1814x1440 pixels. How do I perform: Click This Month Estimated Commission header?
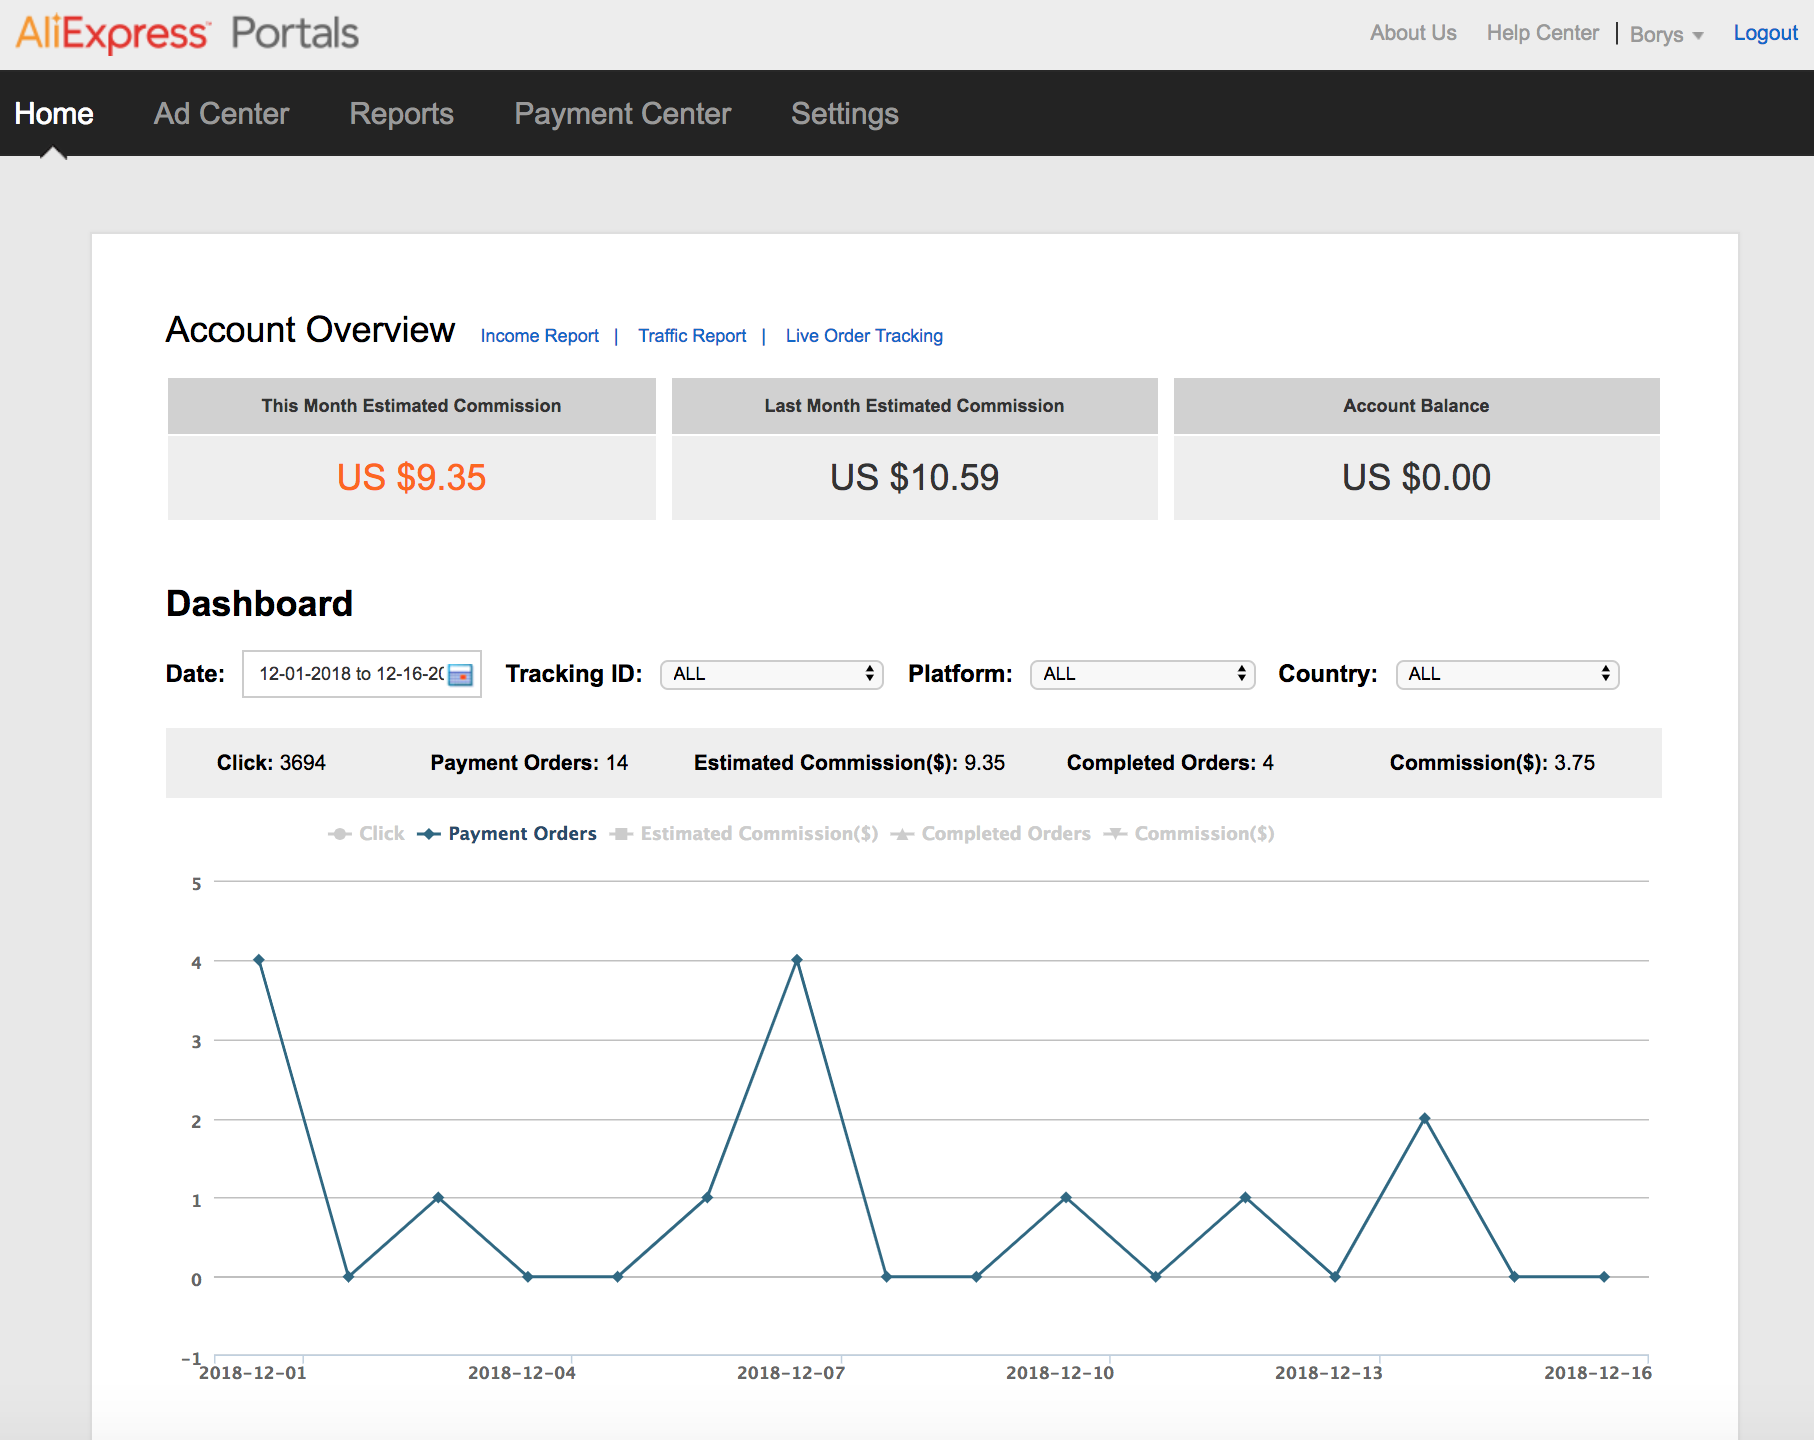tap(411, 406)
